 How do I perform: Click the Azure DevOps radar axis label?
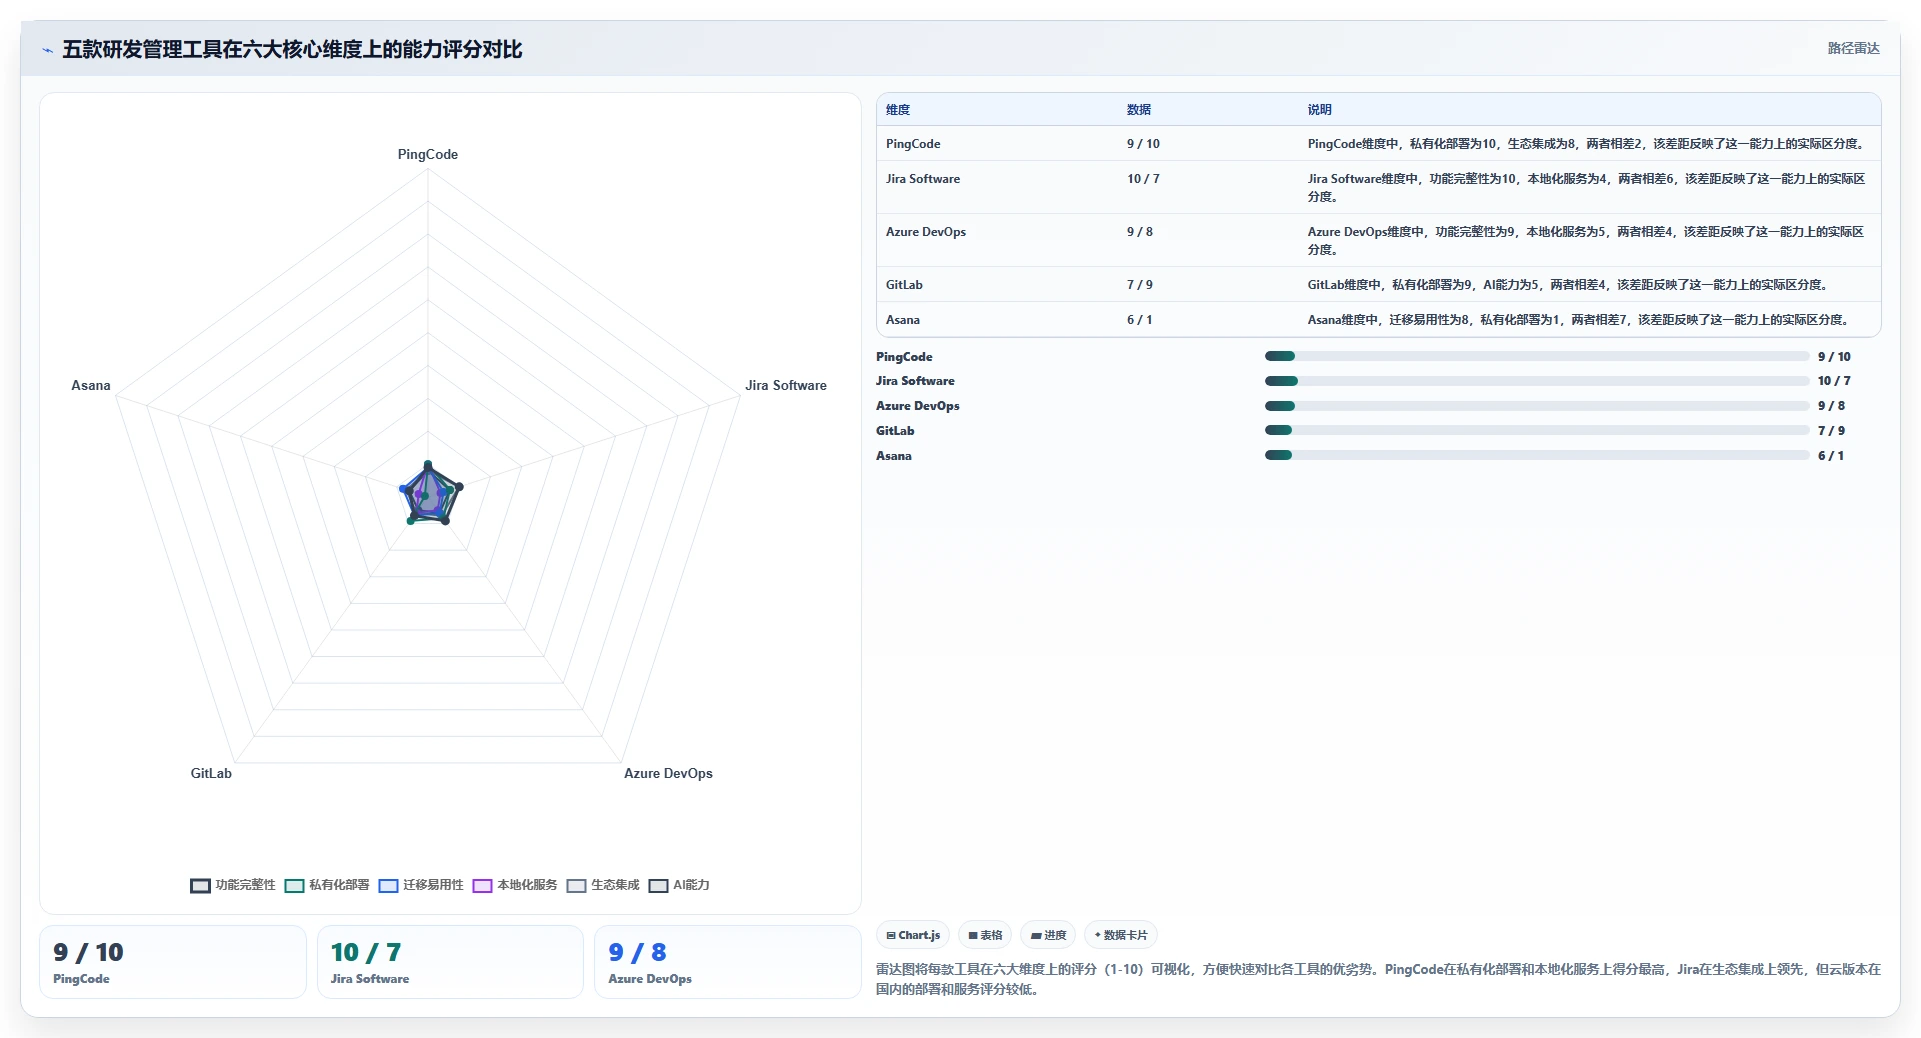tap(668, 773)
